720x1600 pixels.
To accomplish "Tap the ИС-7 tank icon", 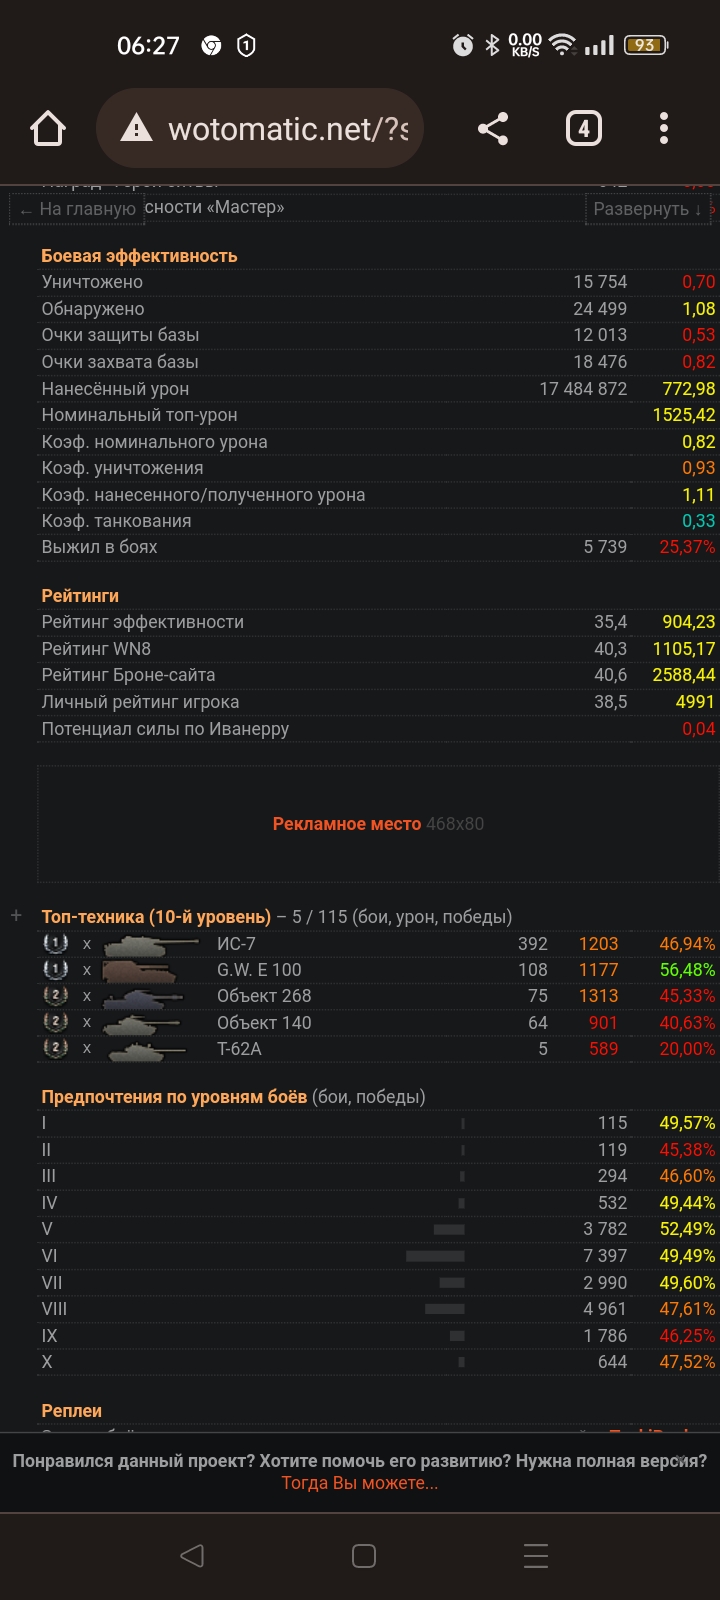I will click(150, 944).
